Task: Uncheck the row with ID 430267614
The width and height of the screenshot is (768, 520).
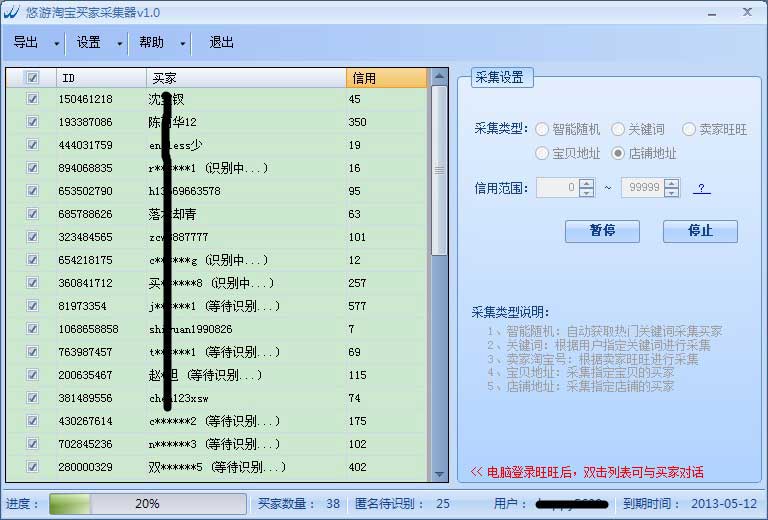Action: [32, 421]
